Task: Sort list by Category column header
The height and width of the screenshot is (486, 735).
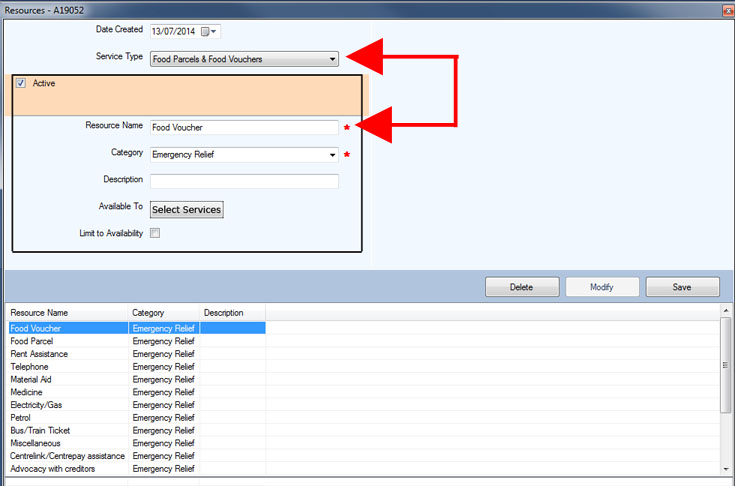Action: (164, 313)
